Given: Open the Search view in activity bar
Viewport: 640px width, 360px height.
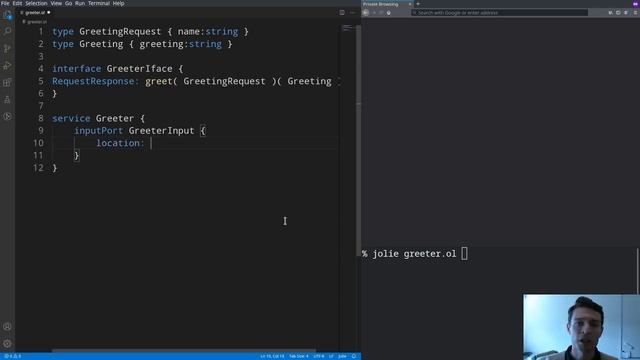Looking at the screenshot, I should tap(7, 31).
